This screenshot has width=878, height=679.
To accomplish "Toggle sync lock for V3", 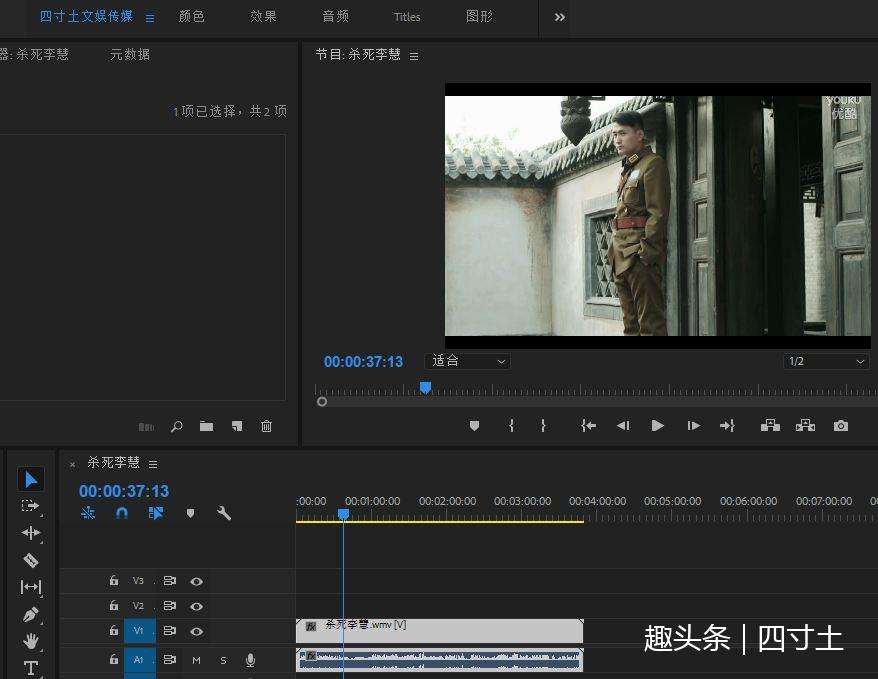I will [170, 581].
